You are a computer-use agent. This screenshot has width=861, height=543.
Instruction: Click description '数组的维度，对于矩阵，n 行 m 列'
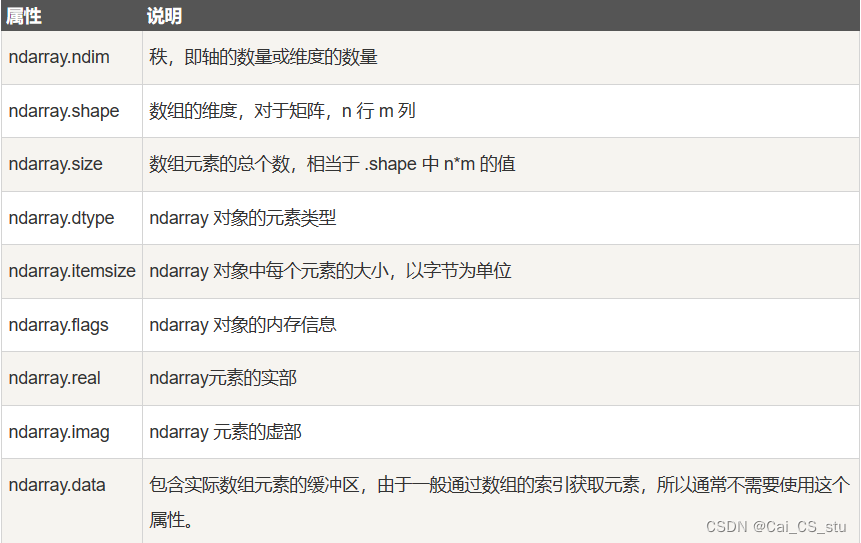[x=282, y=111]
